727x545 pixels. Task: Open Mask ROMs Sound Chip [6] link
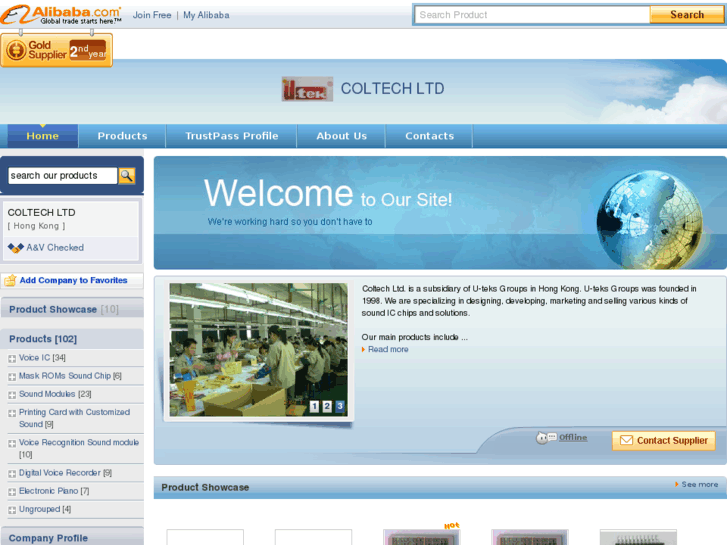tap(70, 376)
